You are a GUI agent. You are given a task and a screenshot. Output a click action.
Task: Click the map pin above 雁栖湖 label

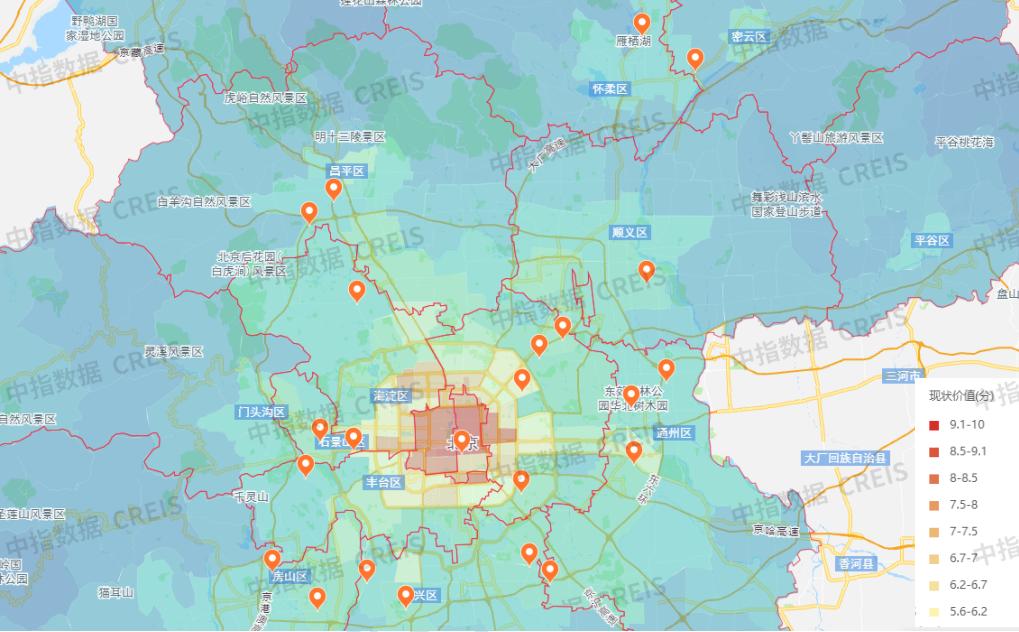coord(641,23)
